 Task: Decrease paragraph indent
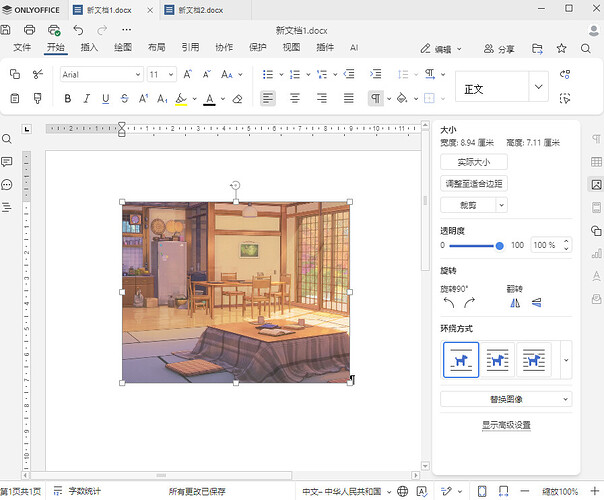pos(349,74)
